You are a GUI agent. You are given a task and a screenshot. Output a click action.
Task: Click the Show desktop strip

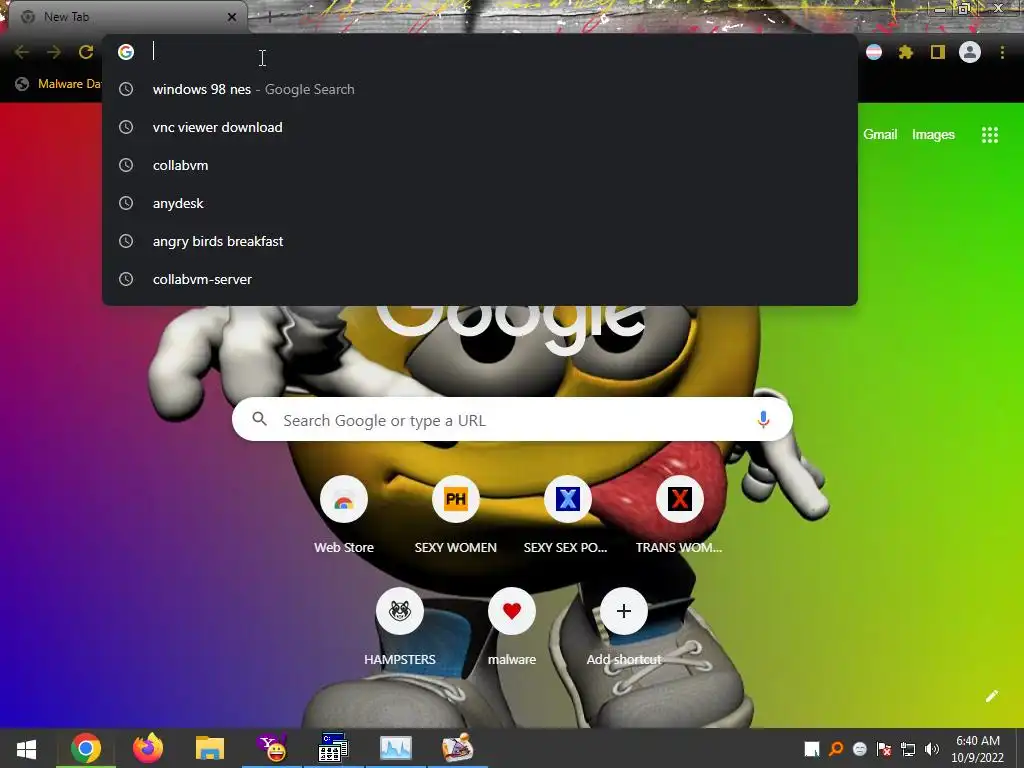click(1021, 748)
